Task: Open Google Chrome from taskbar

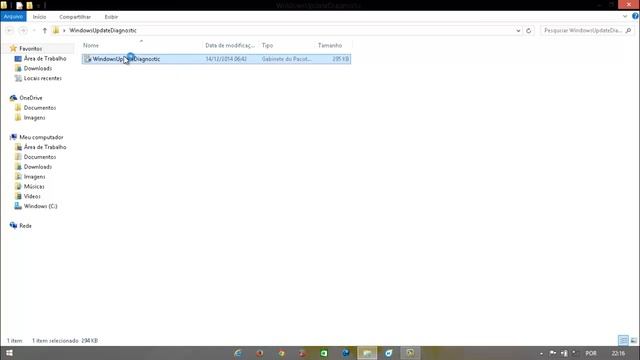Action: pyautogui.click(x=281, y=353)
